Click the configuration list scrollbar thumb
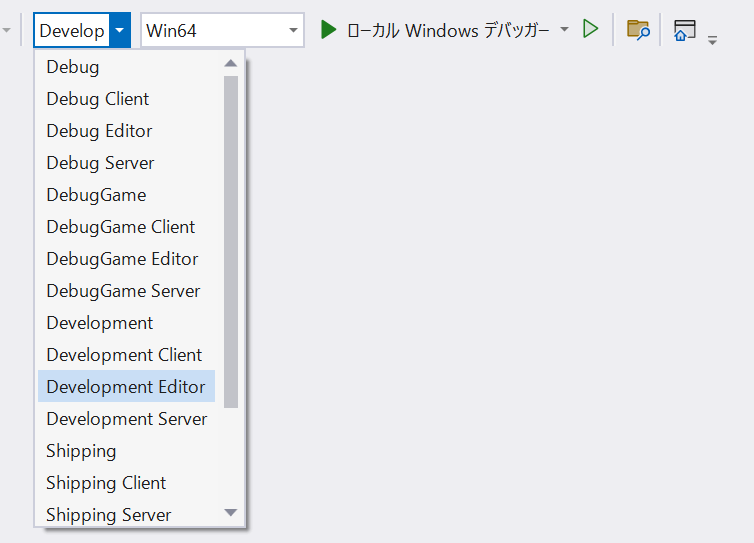Viewport: 754px width, 543px height. point(231,241)
